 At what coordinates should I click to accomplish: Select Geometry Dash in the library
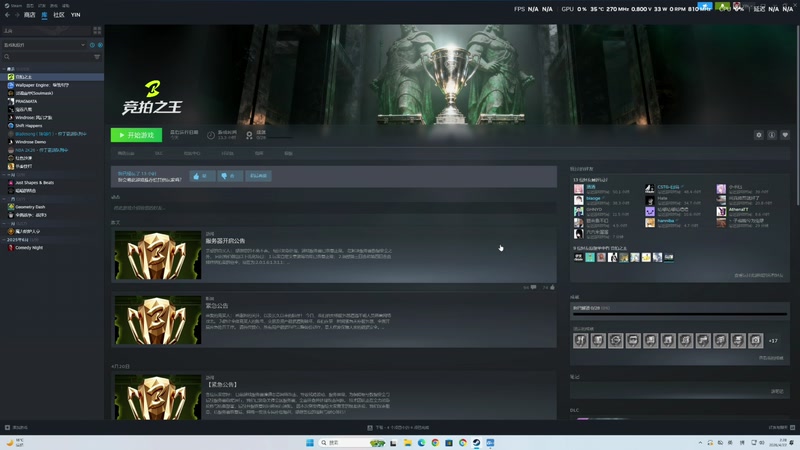30,207
